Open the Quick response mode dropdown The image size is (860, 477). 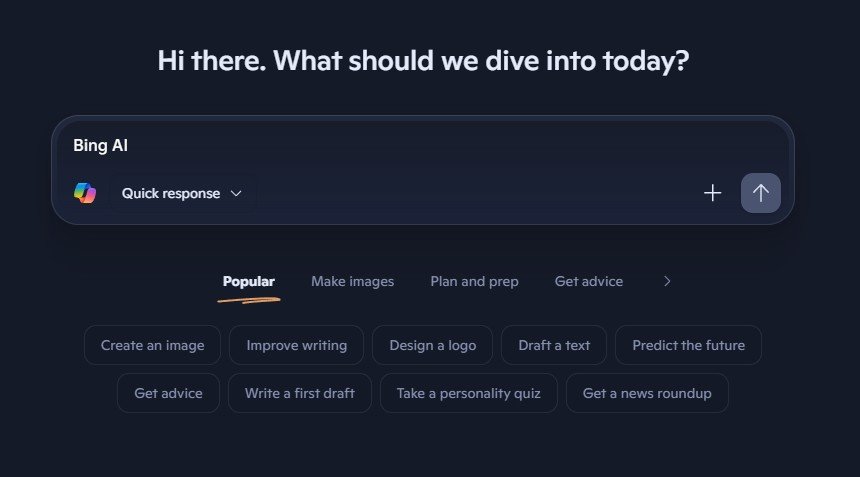point(182,193)
